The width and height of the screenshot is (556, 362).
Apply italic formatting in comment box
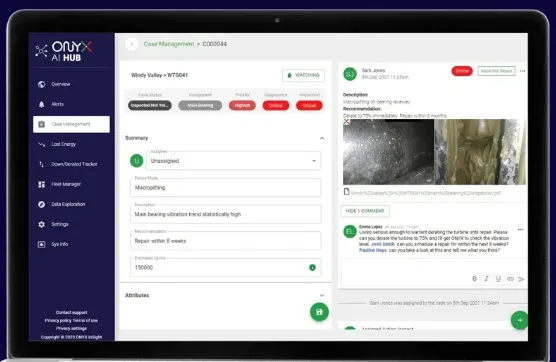click(x=486, y=279)
